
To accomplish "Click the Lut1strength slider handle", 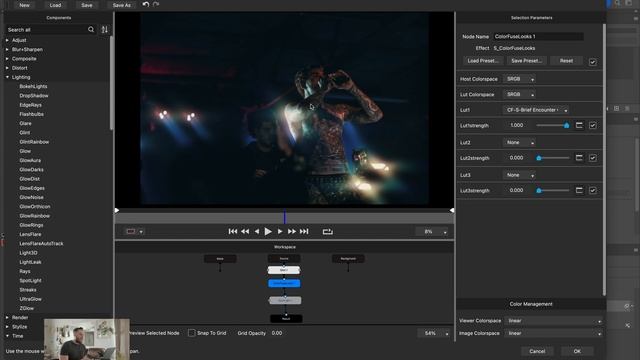I will tap(567, 125).
